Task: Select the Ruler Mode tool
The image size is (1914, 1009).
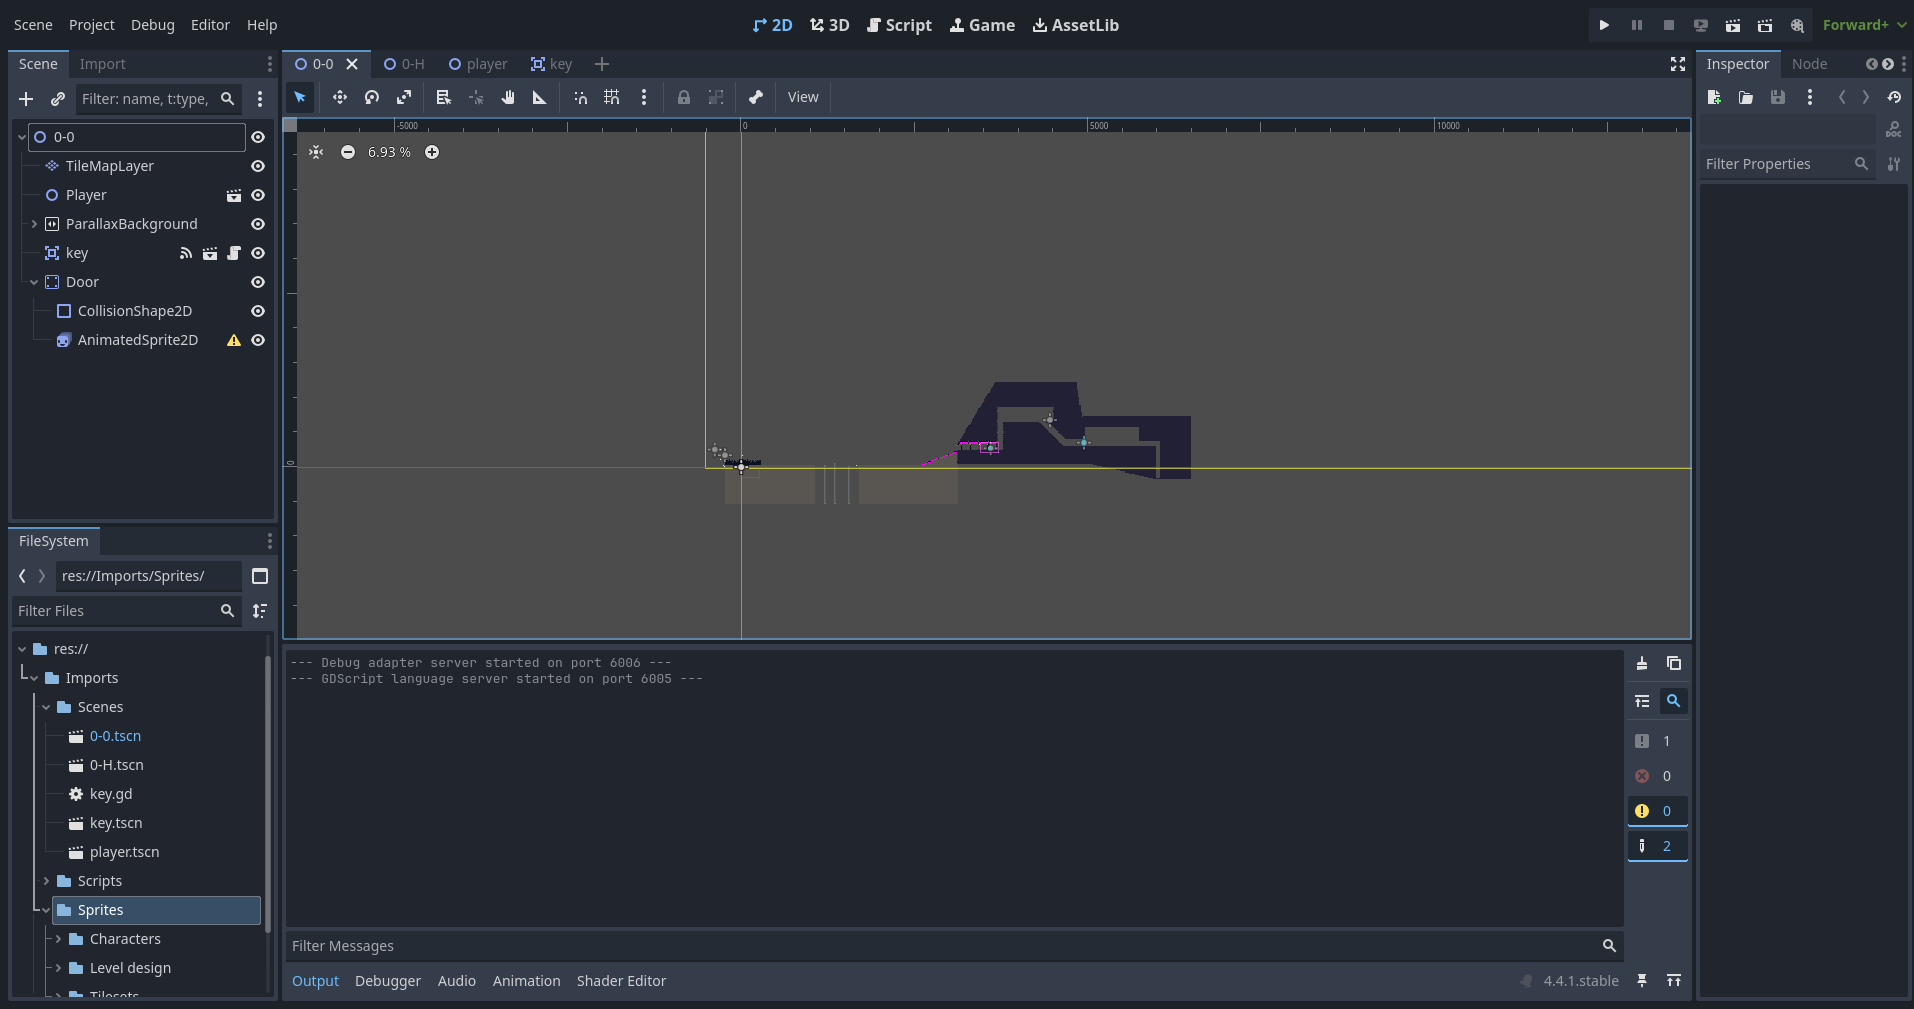Action: (540, 97)
